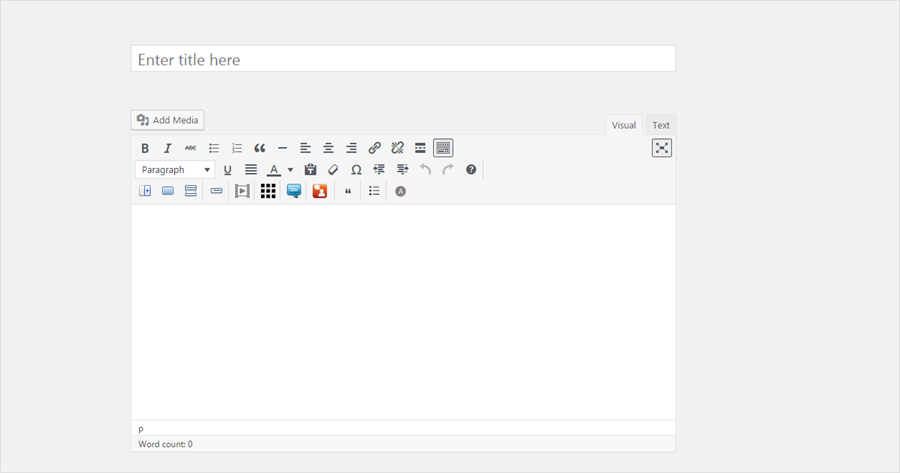Insert a special character (omega)

click(x=356, y=170)
